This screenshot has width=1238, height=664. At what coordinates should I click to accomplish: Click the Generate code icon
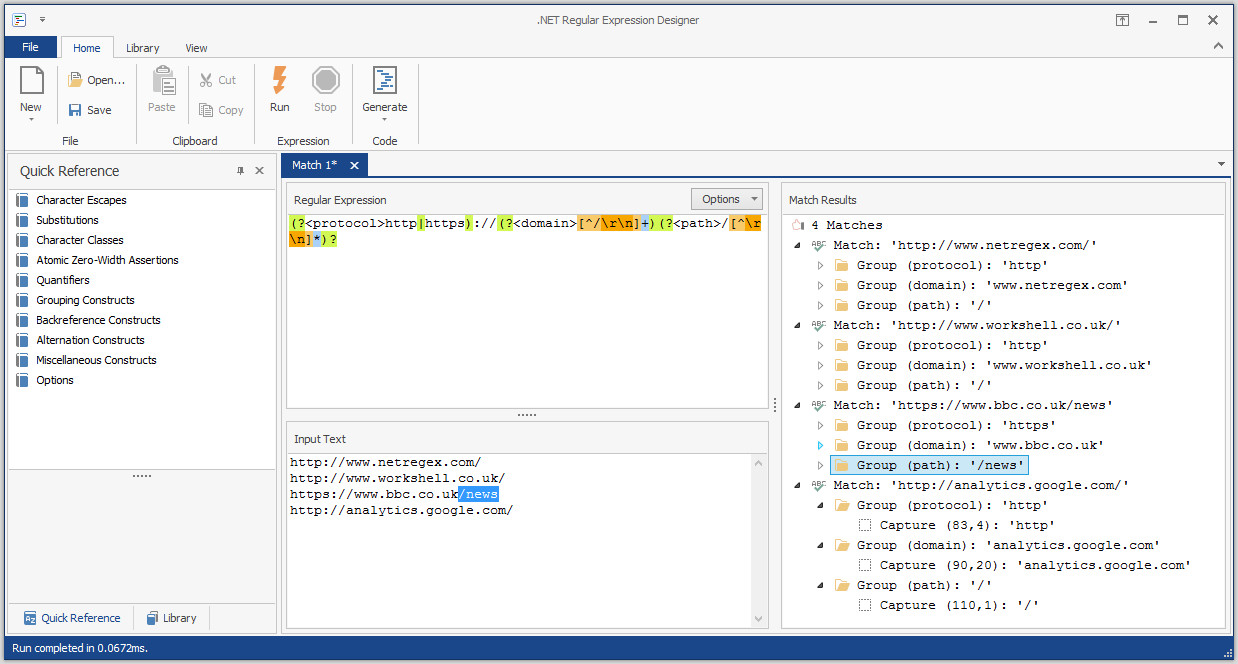[x=384, y=81]
